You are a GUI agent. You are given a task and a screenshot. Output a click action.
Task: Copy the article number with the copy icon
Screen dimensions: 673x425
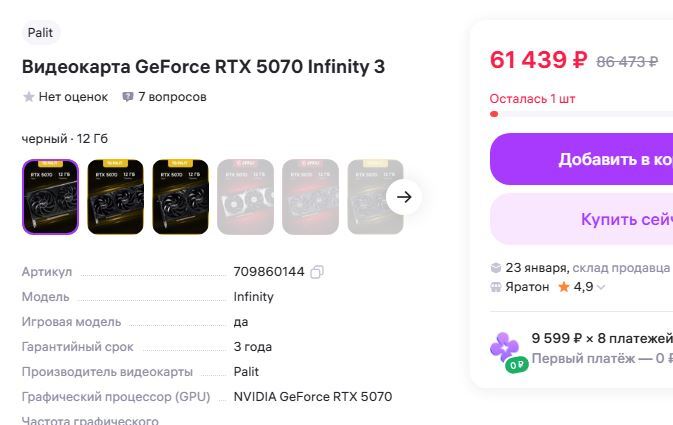pos(317,272)
